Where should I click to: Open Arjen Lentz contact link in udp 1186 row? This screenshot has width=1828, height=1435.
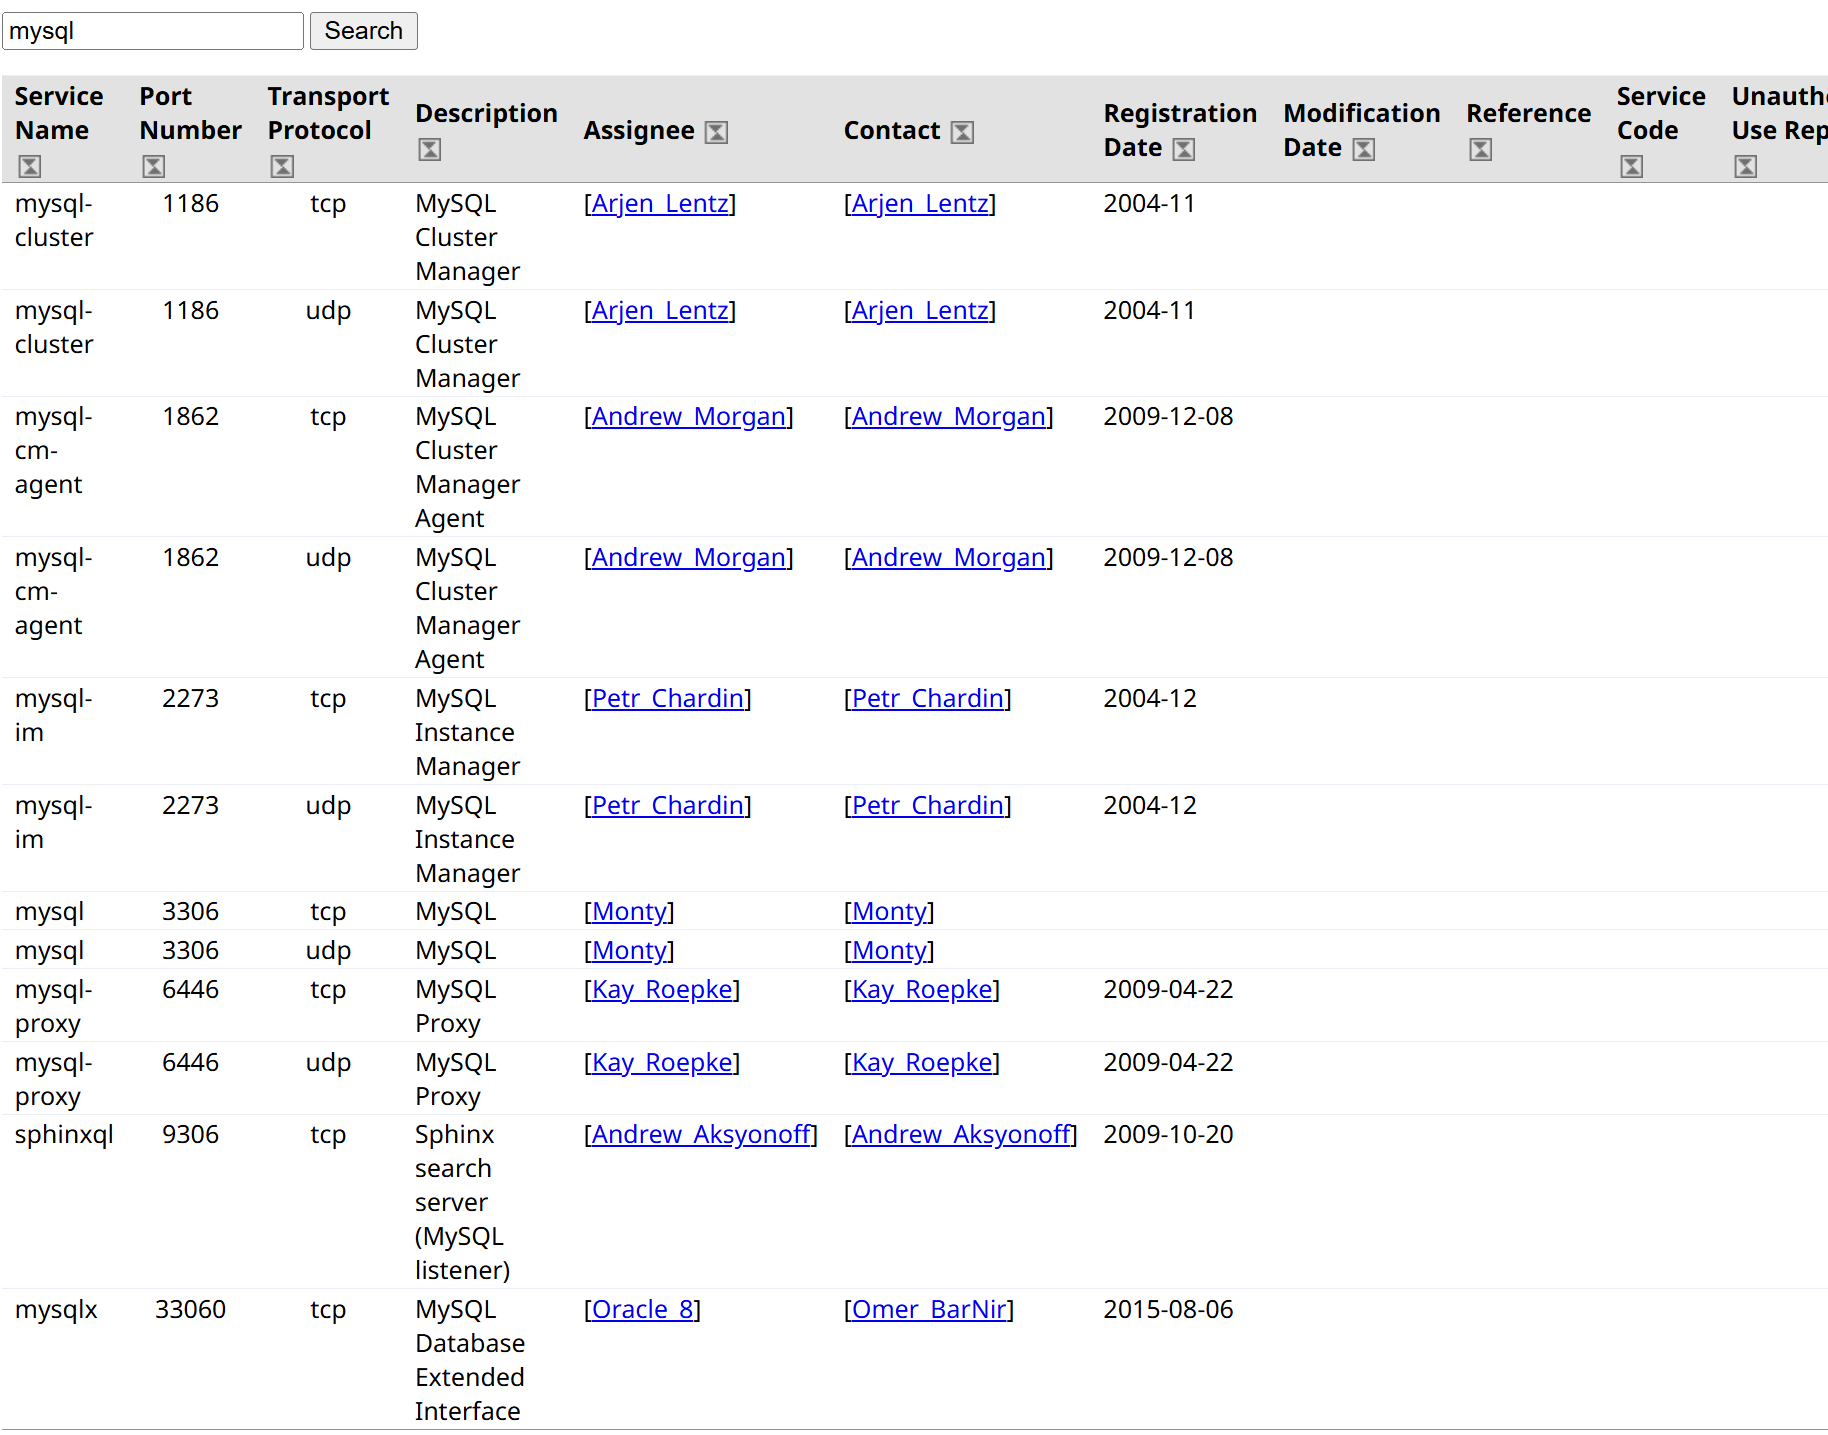[x=920, y=311]
